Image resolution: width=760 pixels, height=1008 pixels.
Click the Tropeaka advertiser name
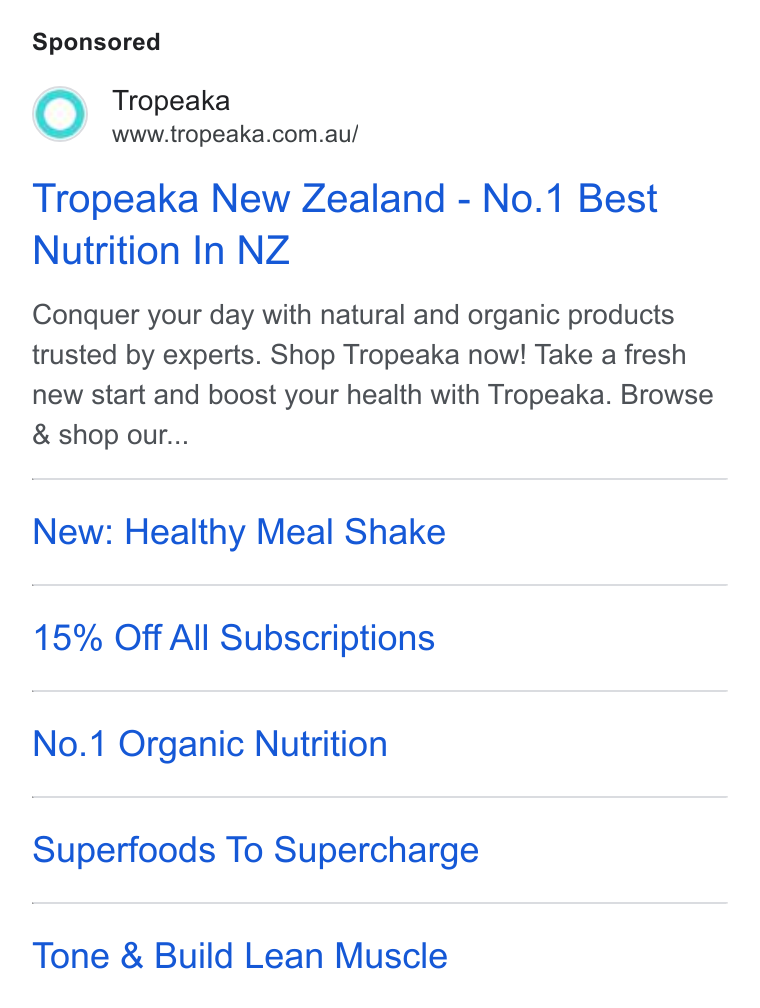pos(171,101)
